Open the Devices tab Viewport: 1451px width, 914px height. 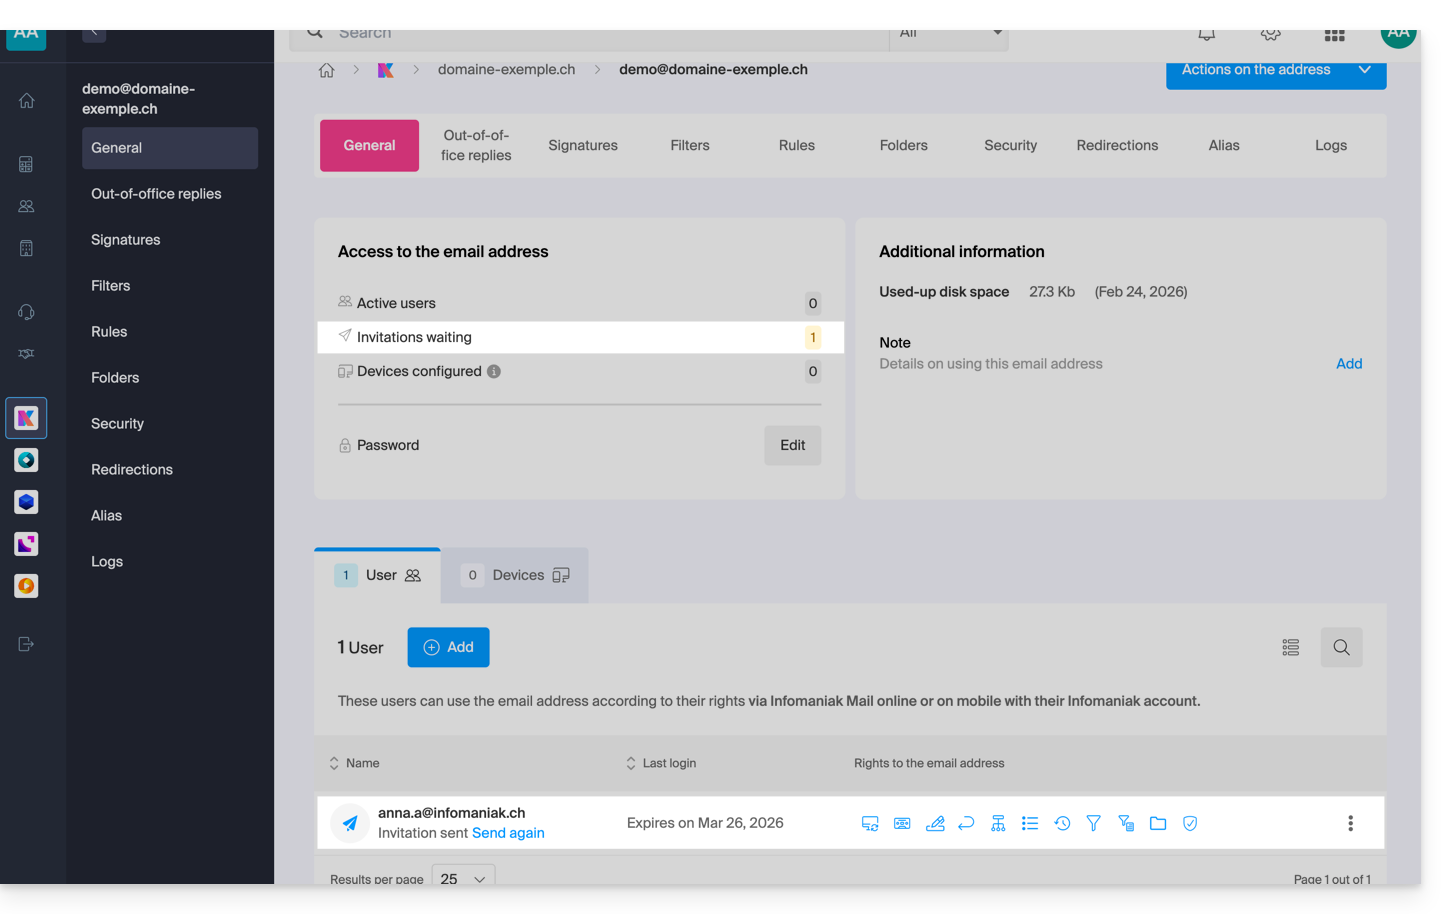click(516, 575)
